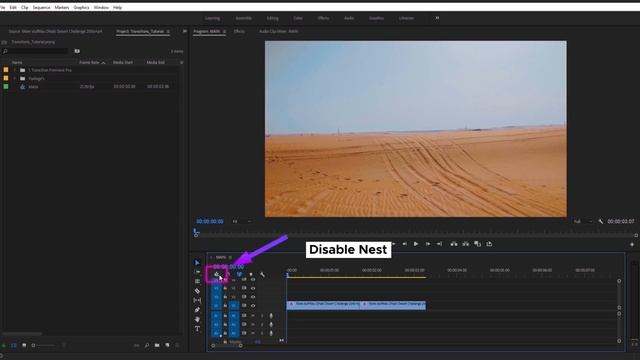
Task: Open the Sequence menu
Action: coord(41,7)
